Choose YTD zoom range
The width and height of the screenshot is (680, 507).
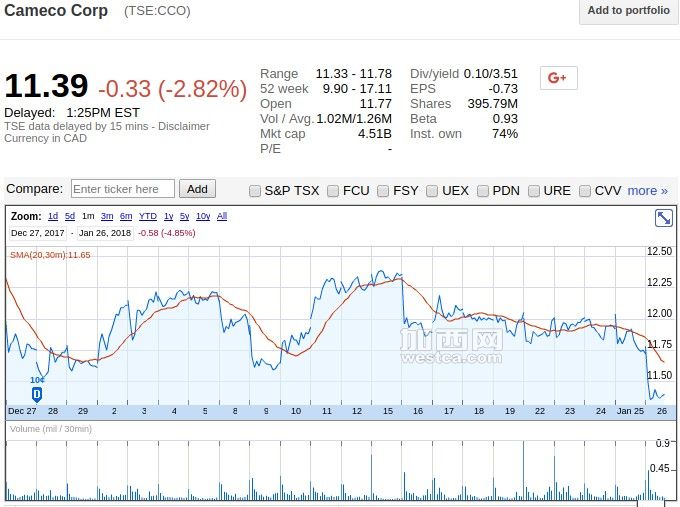[147, 216]
